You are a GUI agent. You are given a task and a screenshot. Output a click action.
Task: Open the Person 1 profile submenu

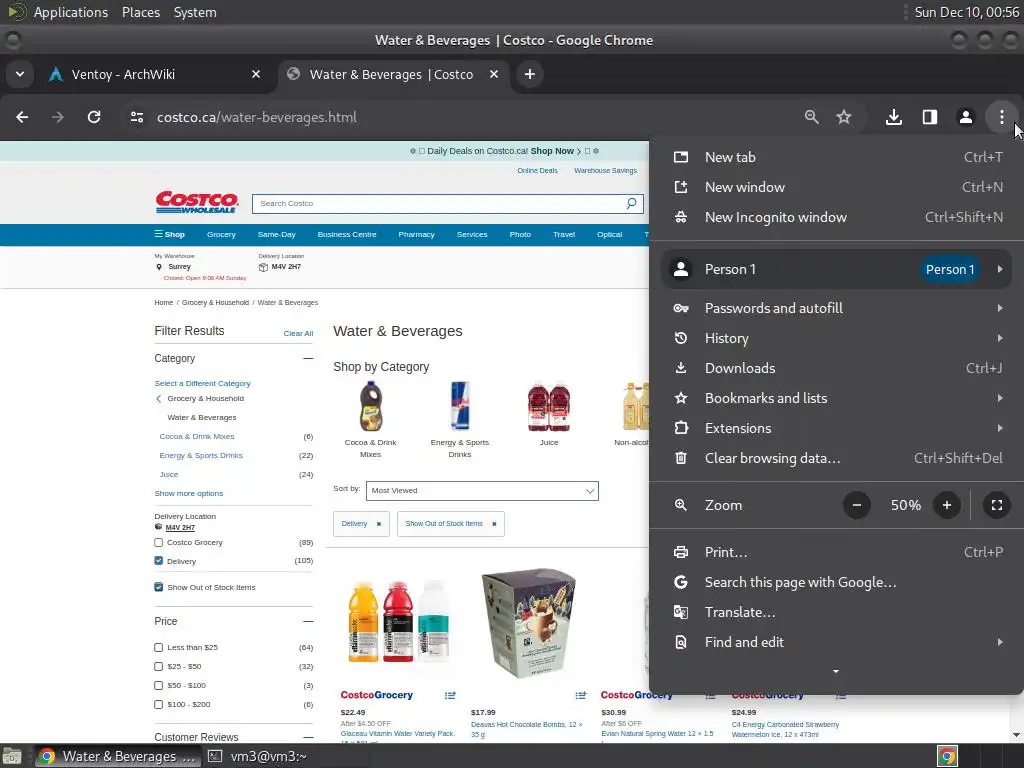pyautogui.click(x=837, y=269)
